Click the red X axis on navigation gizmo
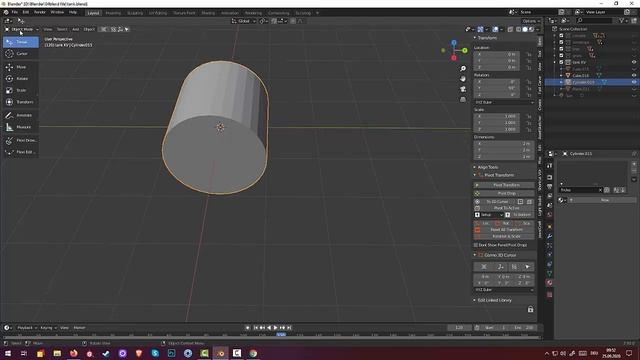The height and width of the screenshot is (360, 640). [454, 58]
